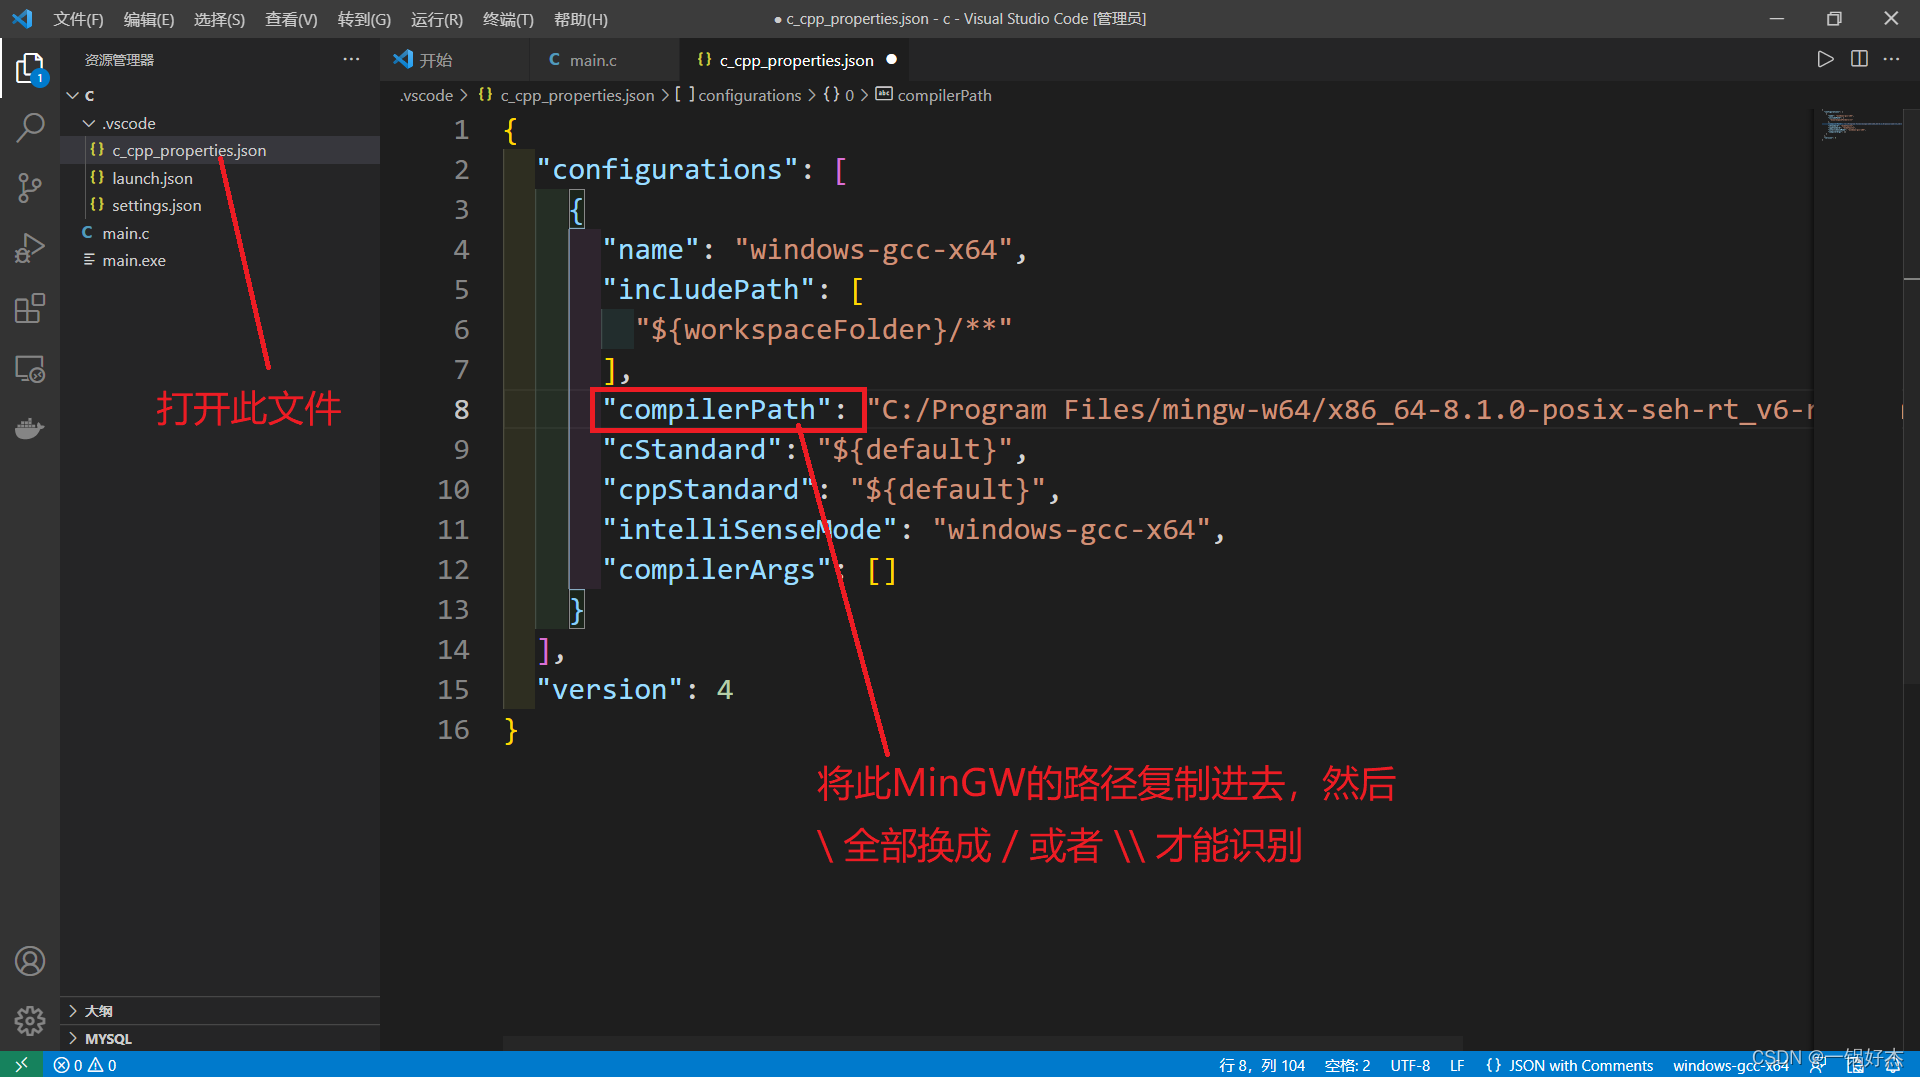The image size is (1920, 1077).
Task: Click .vscode in the breadcrumb
Action: 427,95
